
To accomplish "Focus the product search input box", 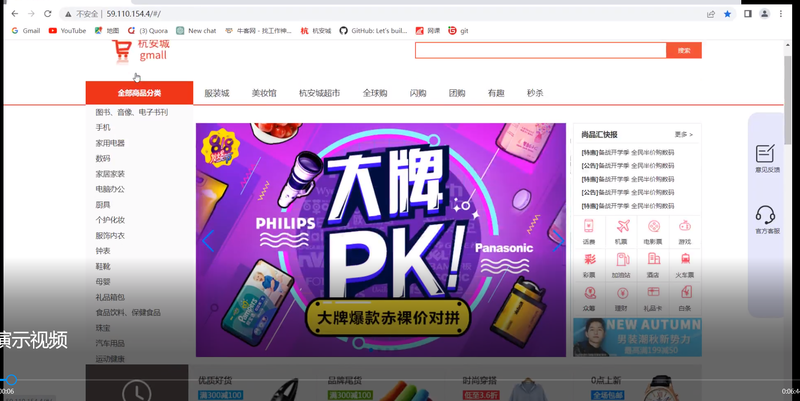I will pyautogui.click(x=541, y=50).
